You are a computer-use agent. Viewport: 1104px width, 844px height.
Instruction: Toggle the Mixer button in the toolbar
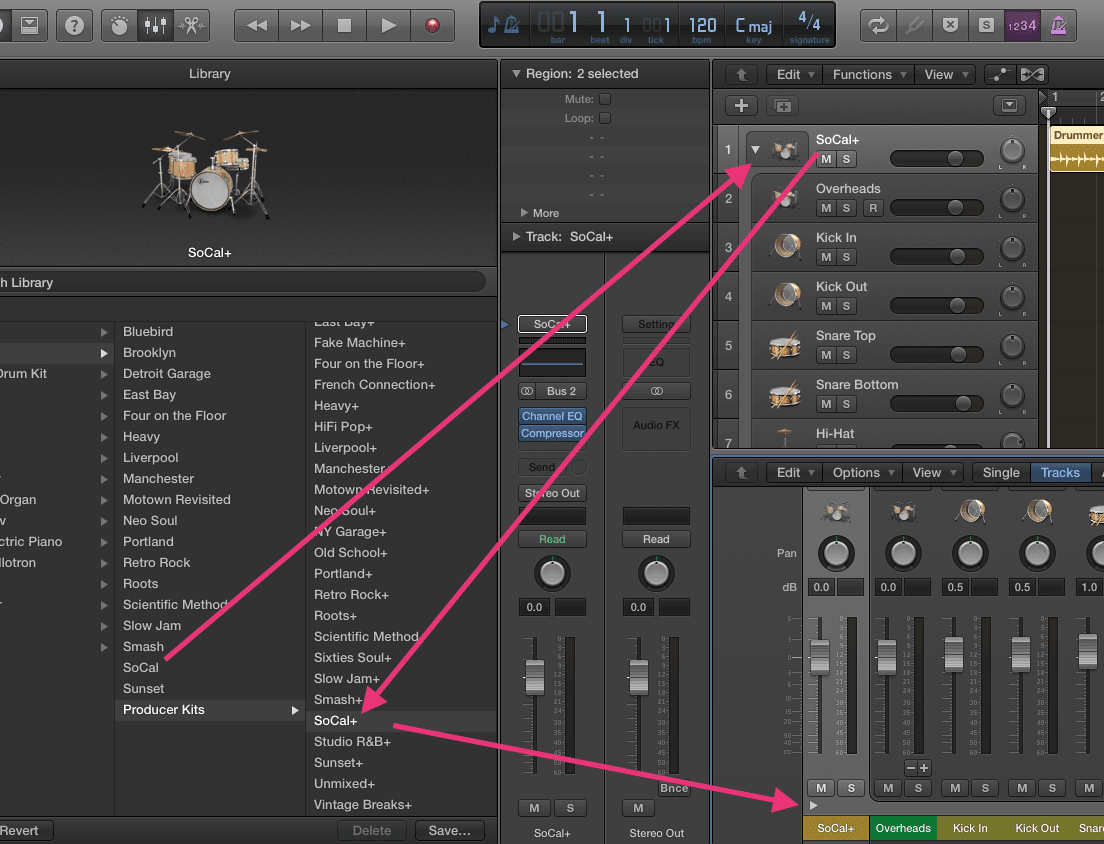(155, 26)
